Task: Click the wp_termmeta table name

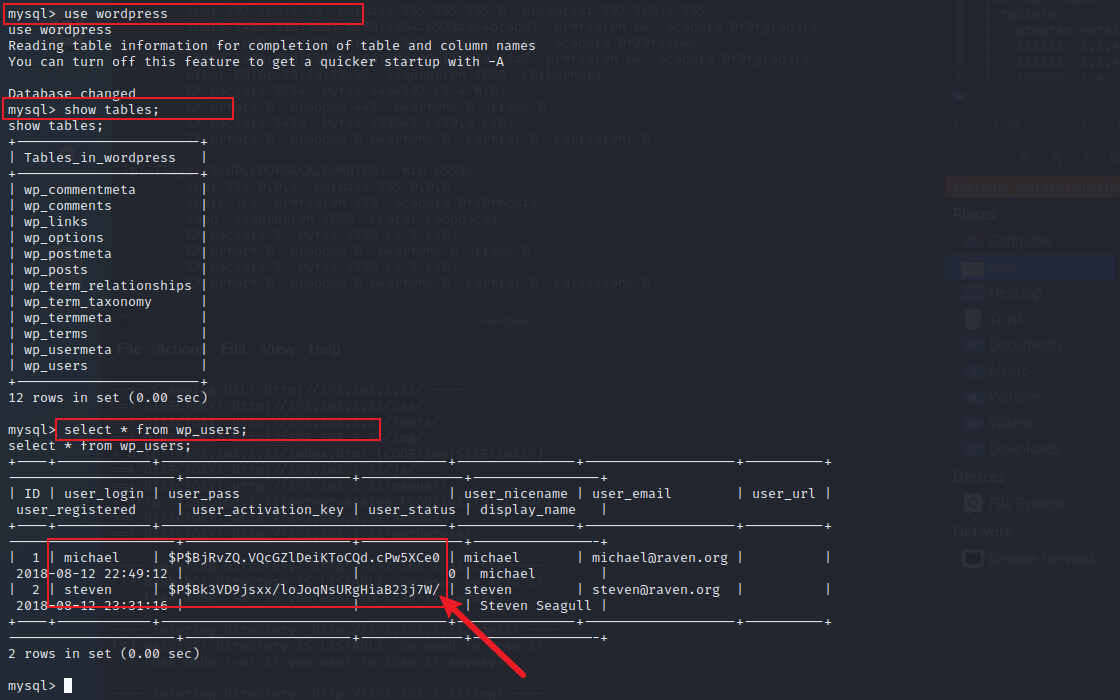Action: [x=68, y=318]
